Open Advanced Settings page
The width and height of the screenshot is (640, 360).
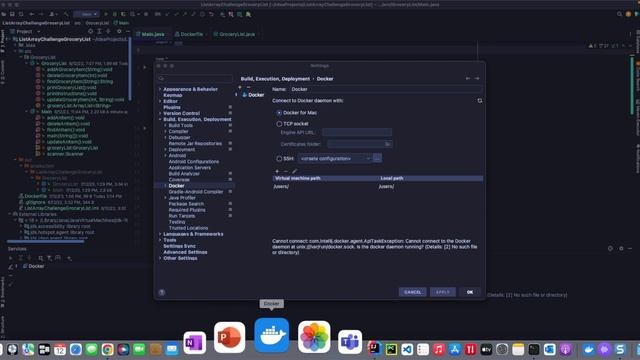pos(185,252)
